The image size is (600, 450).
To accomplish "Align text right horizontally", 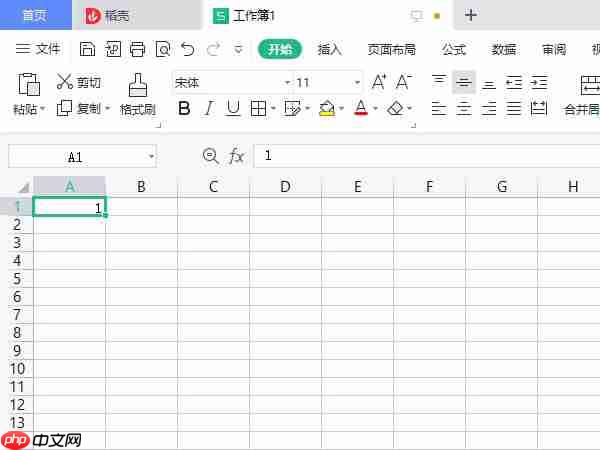I will pyautogui.click(x=489, y=109).
